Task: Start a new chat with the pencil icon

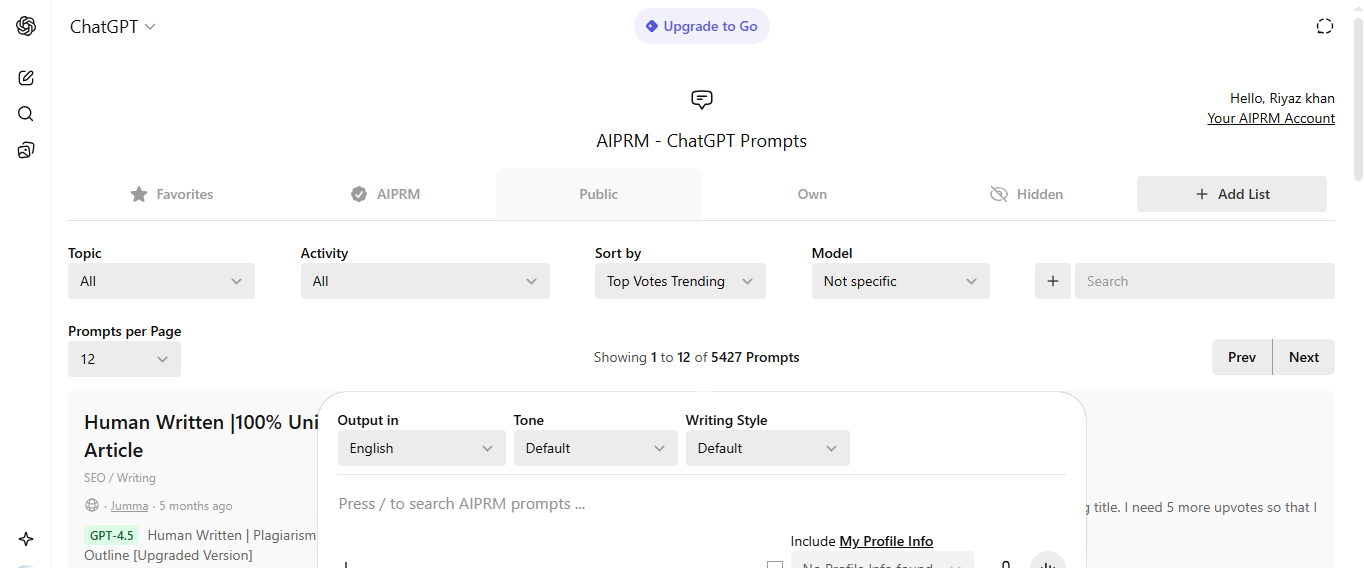Action: [x=26, y=78]
